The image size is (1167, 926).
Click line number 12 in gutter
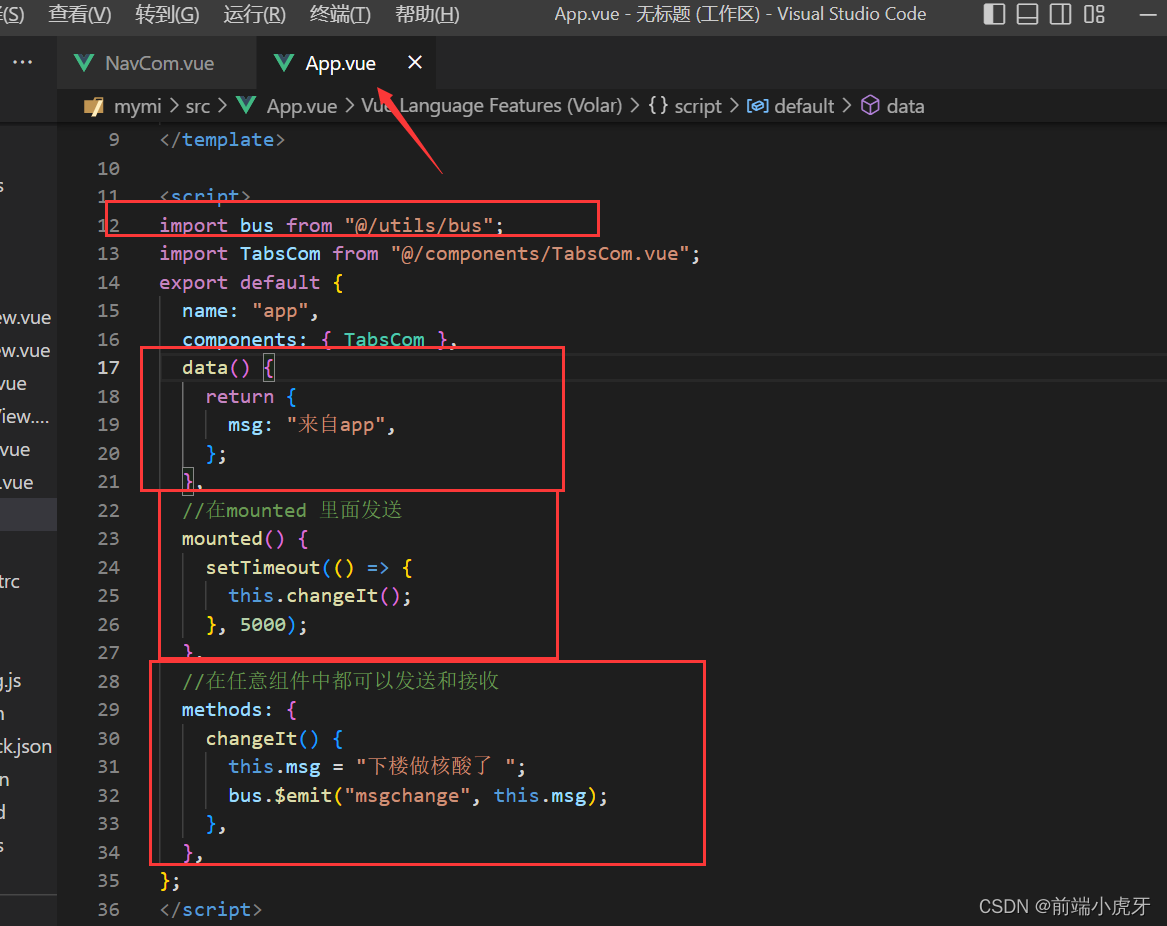[109, 226]
